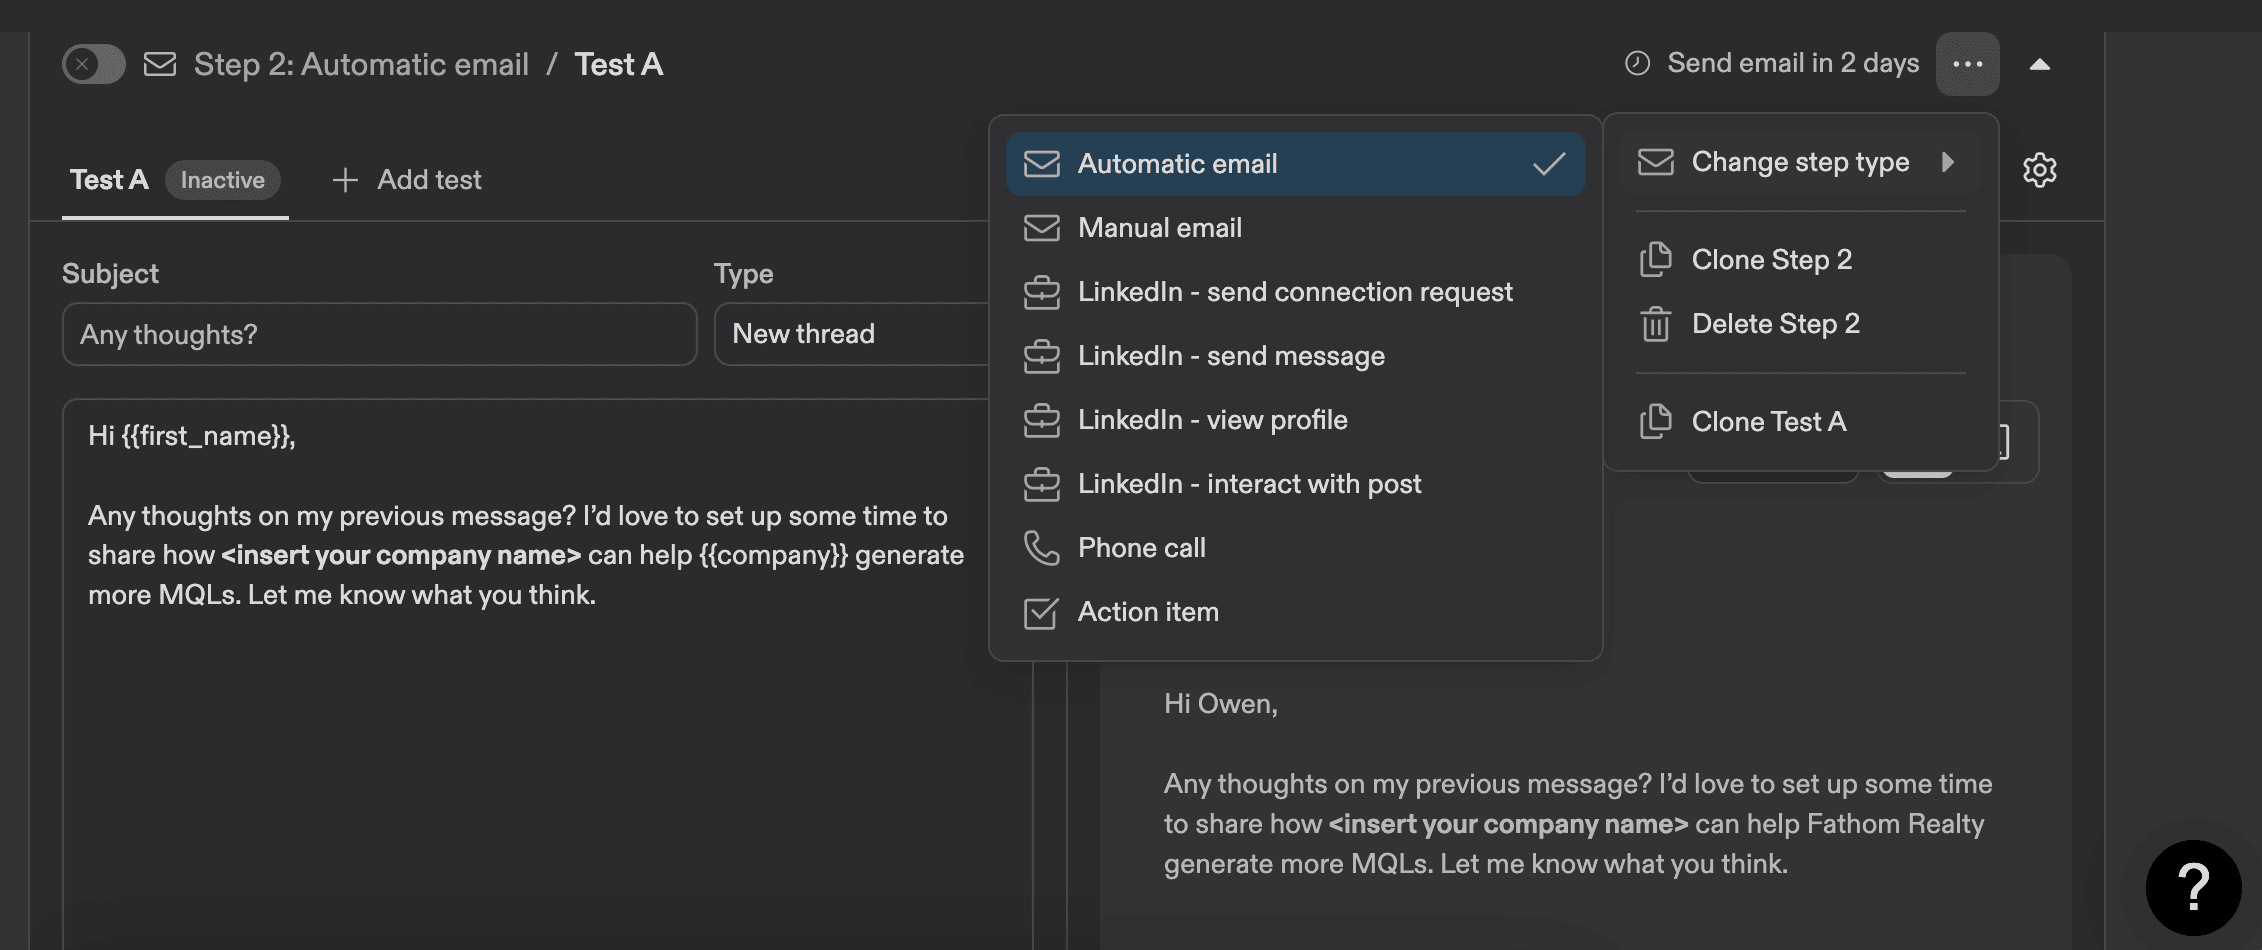Open the three-dots step options menu
Image resolution: width=2262 pixels, height=950 pixels.
[1967, 64]
